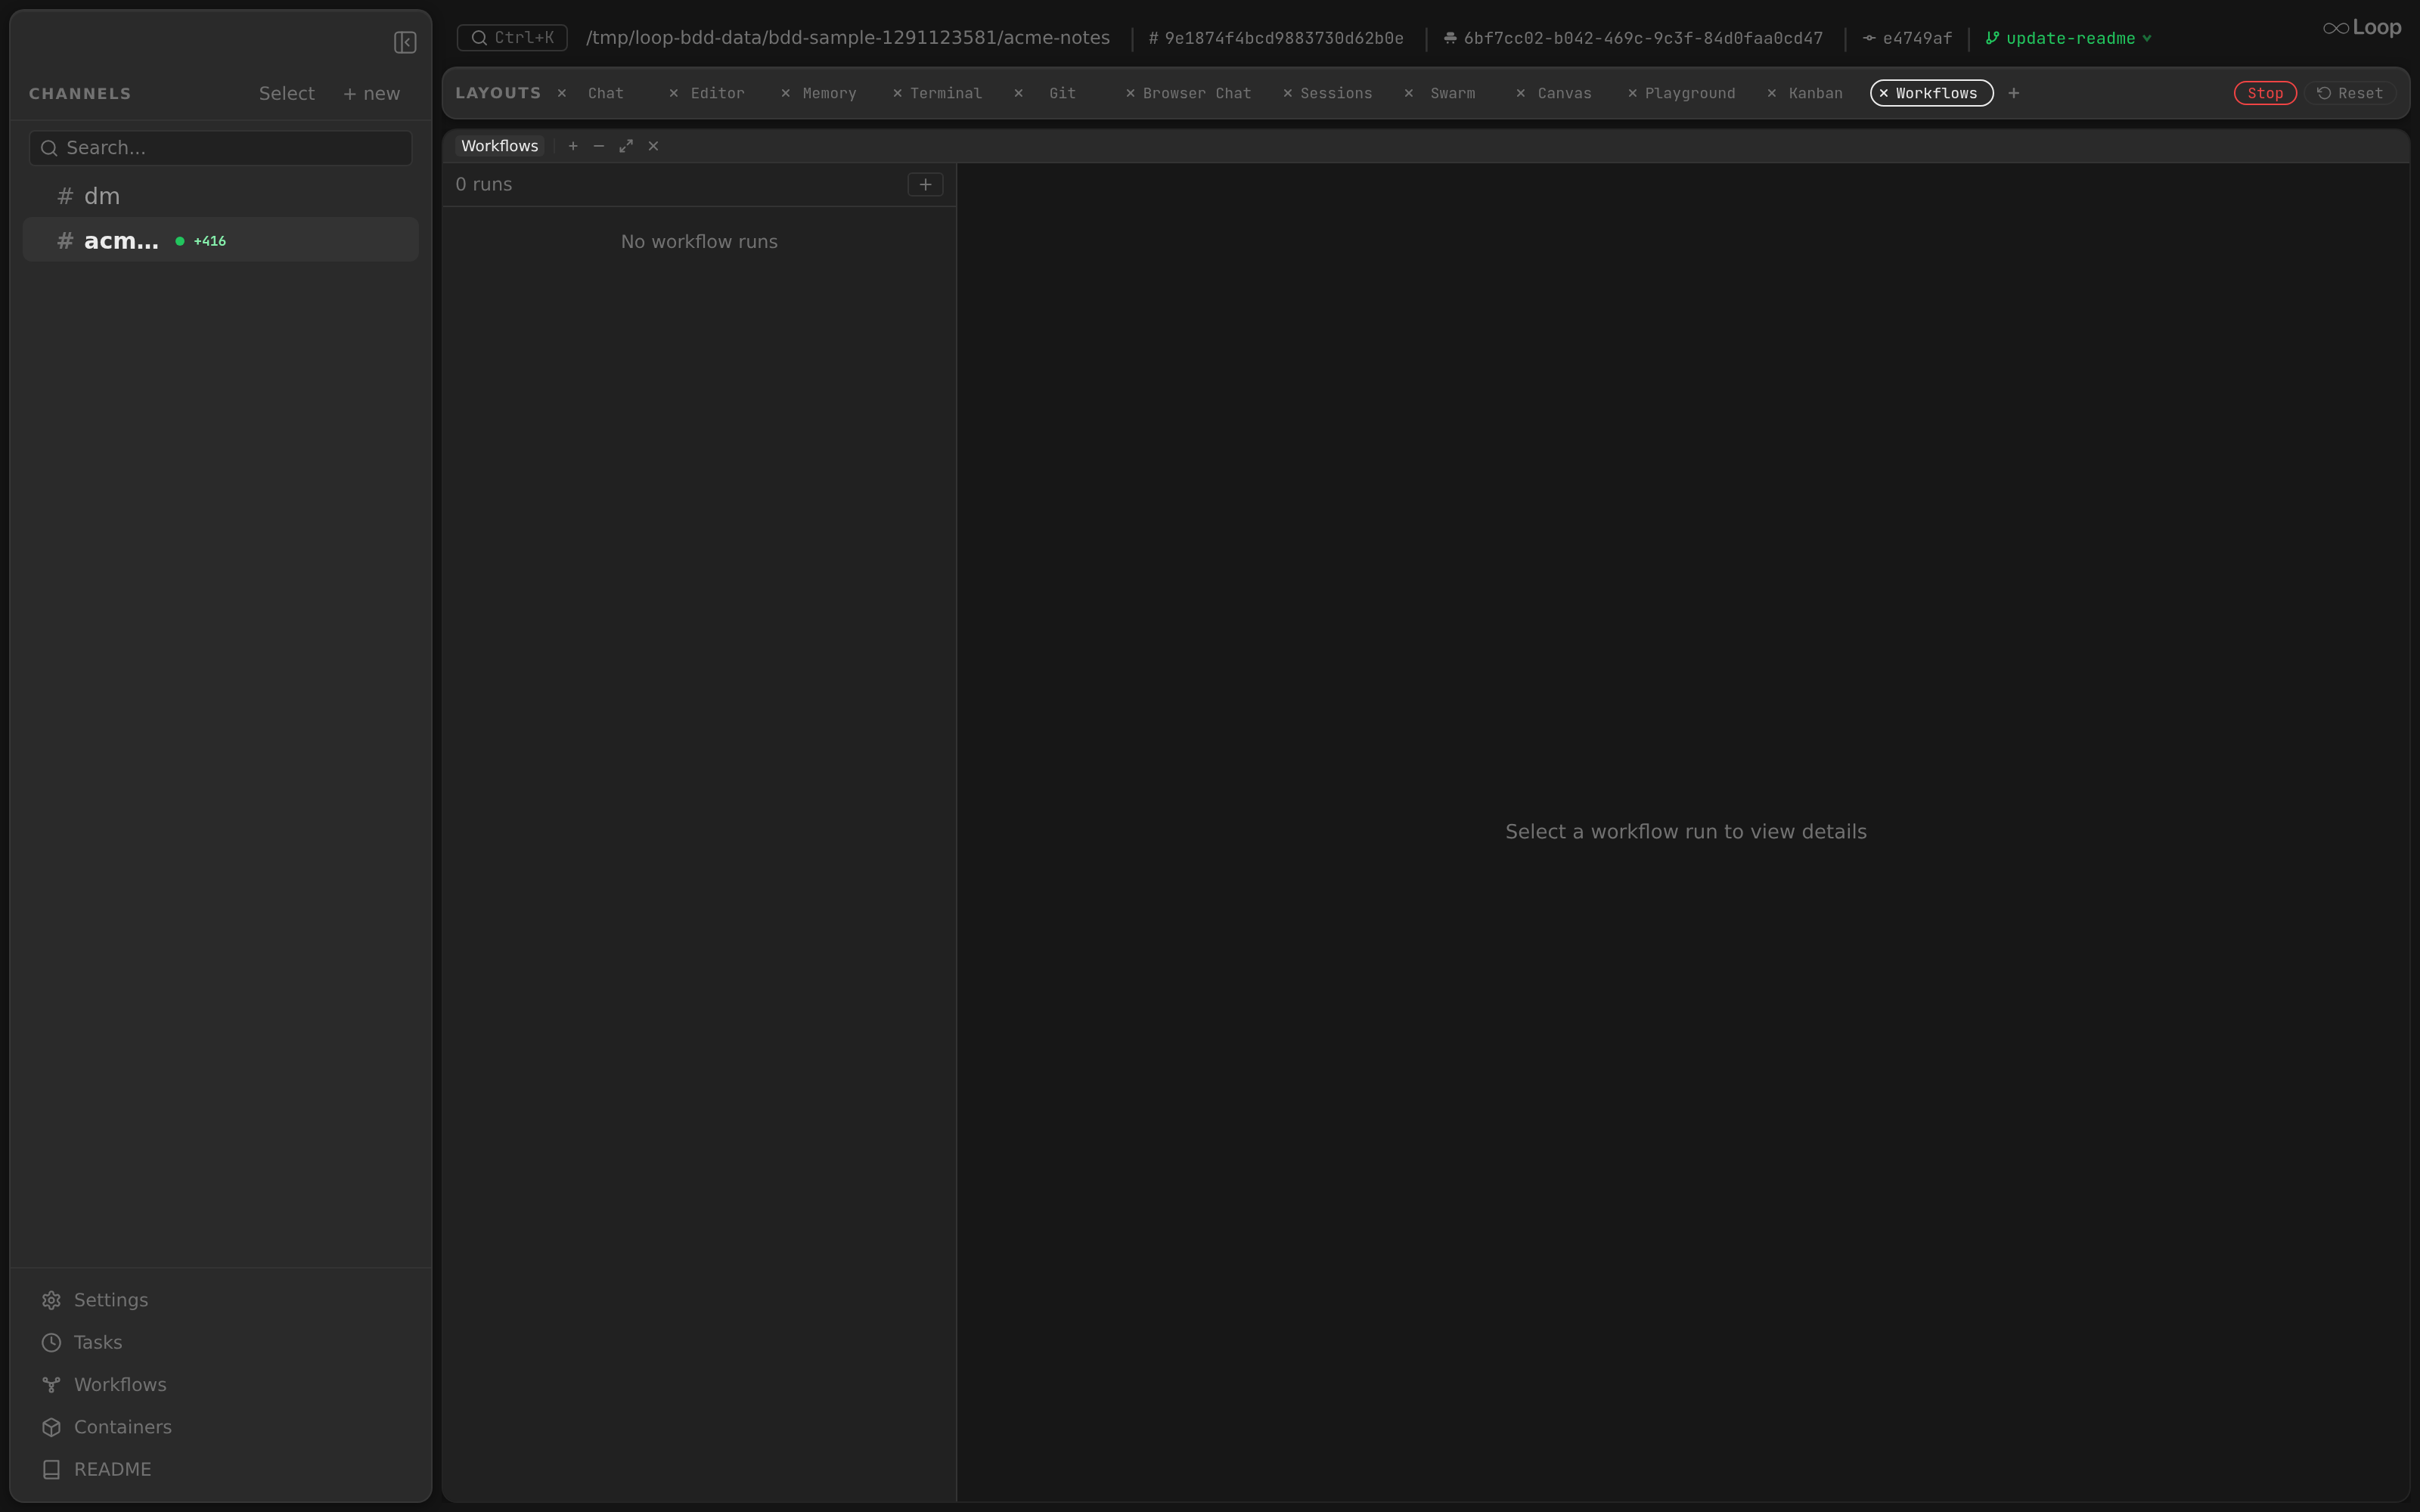Click the channels Search field
Screen dimensions: 2420x1512
[x=220, y=148]
